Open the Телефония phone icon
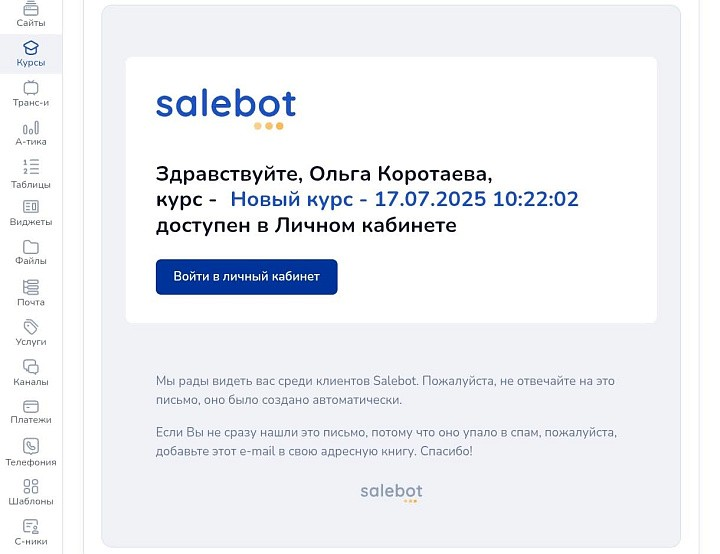Screen dimensions: 720x554 point(30,447)
